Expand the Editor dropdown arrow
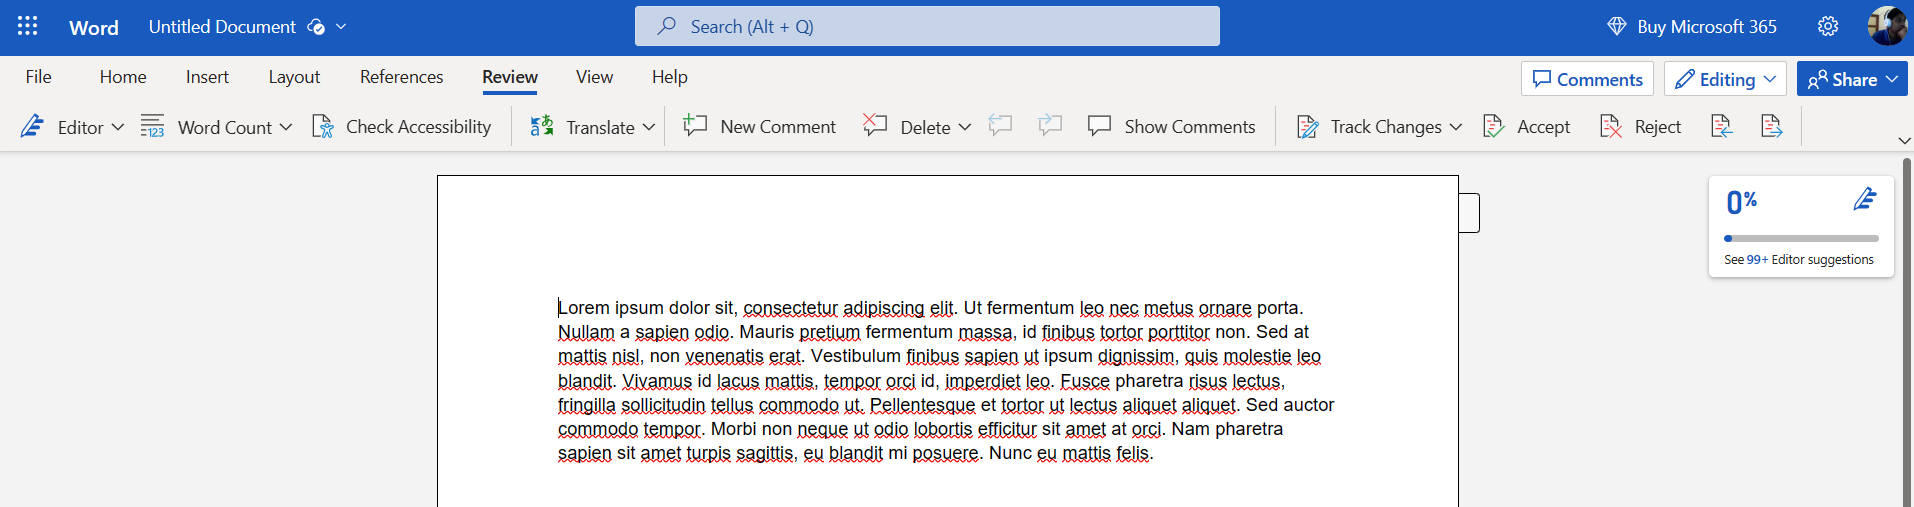1914x507 pixels. coord(118,127)
